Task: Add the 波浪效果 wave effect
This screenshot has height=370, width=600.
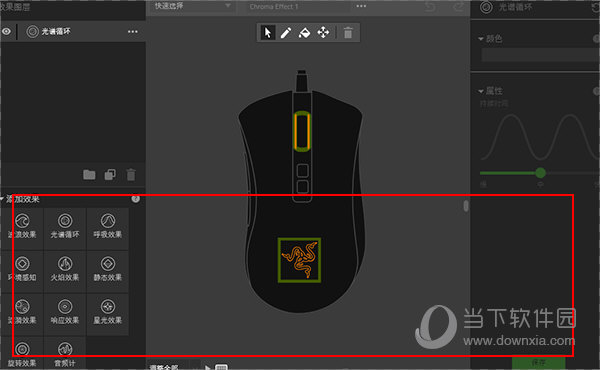Action: pos(22,228)
